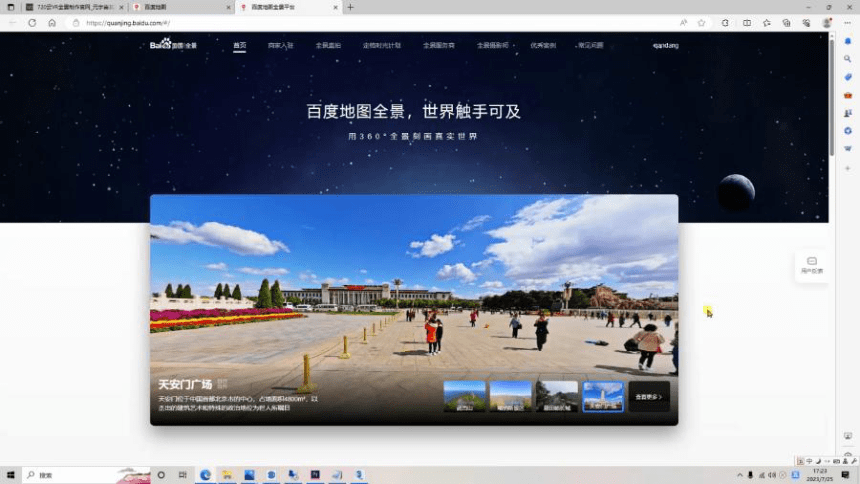Switch to the 百度地图 tab

coord(182,7)
